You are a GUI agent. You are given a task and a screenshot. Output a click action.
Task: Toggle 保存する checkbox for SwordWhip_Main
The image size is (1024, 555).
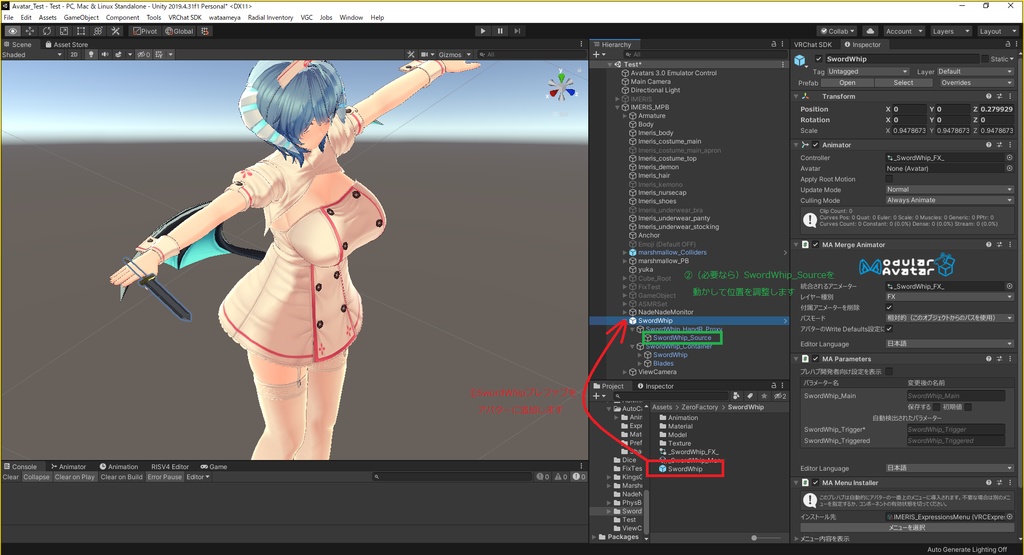pyautogui.click(x=937, y=407)
